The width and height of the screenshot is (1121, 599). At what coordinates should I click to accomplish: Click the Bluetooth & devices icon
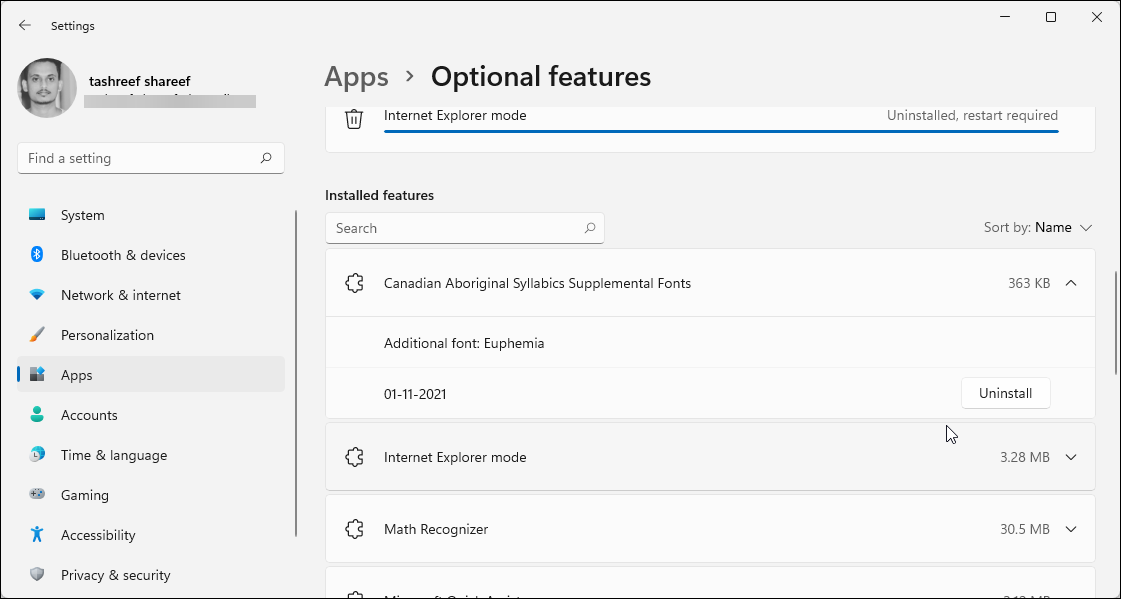pyautogui.click(x=37, y=255)
